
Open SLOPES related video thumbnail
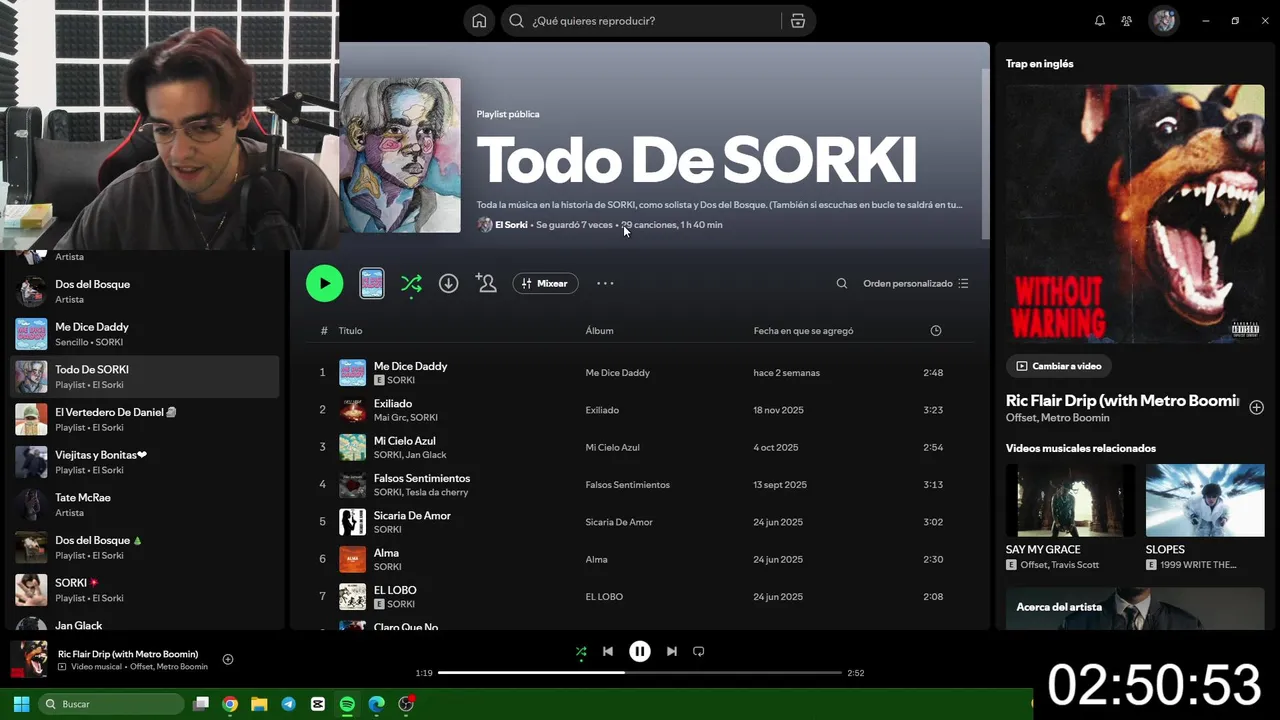click(x=1205, y=500)
